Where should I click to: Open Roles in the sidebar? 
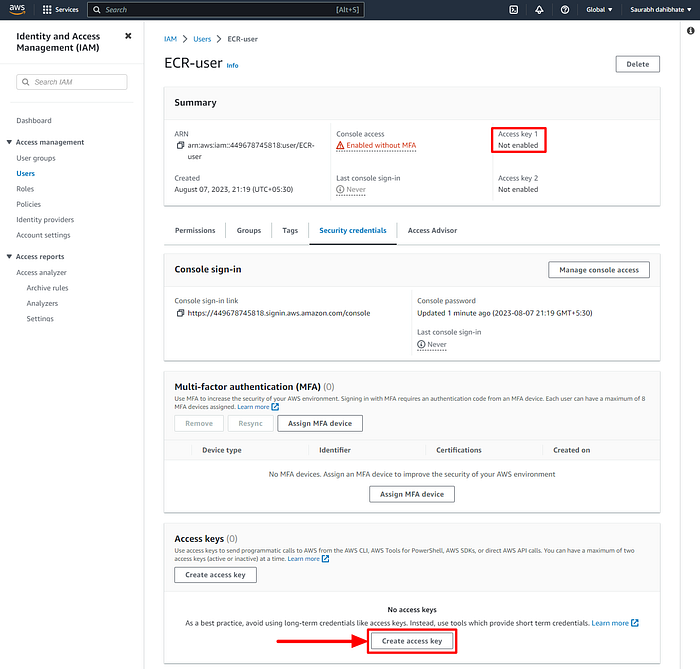point(25,189)
